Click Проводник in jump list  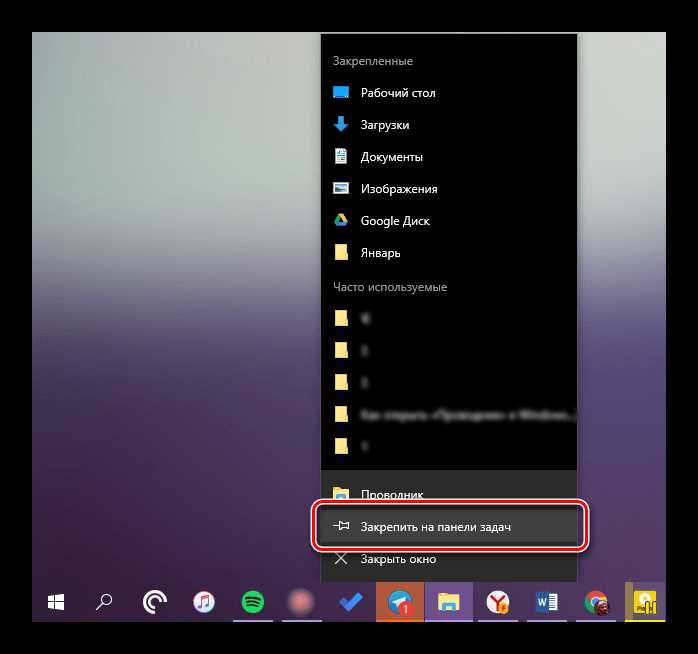click(449, 493)
